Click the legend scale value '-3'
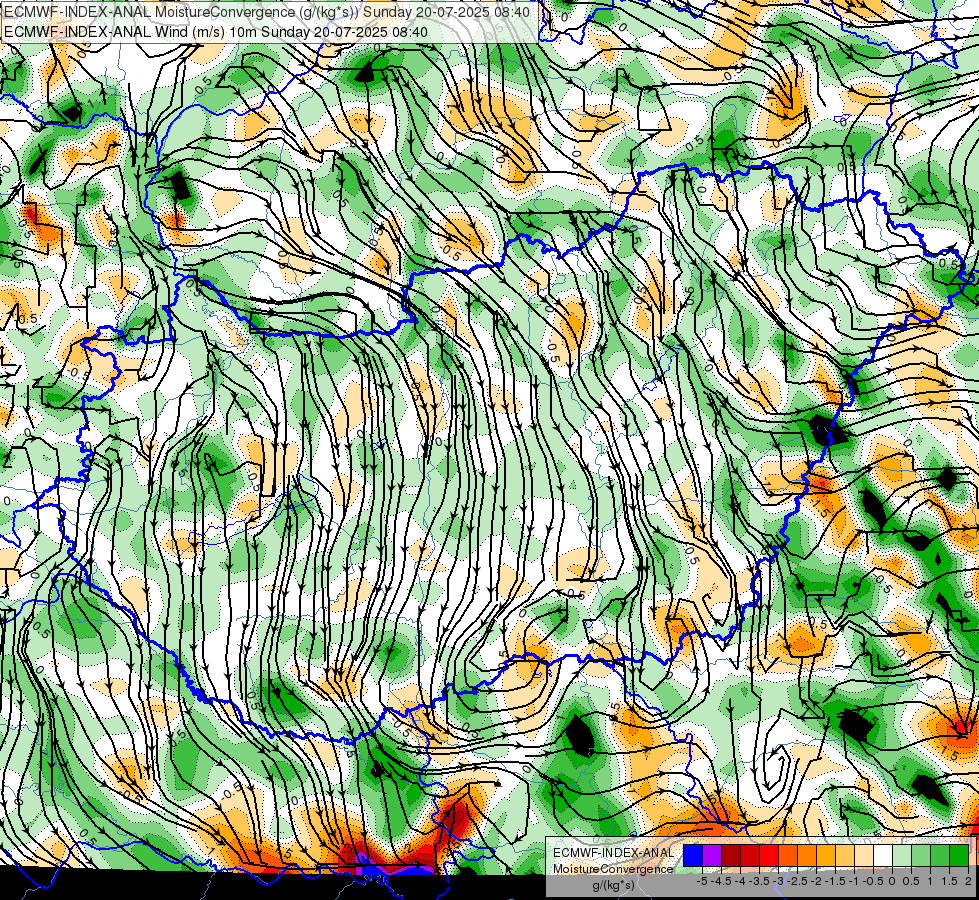 [778, 881]
